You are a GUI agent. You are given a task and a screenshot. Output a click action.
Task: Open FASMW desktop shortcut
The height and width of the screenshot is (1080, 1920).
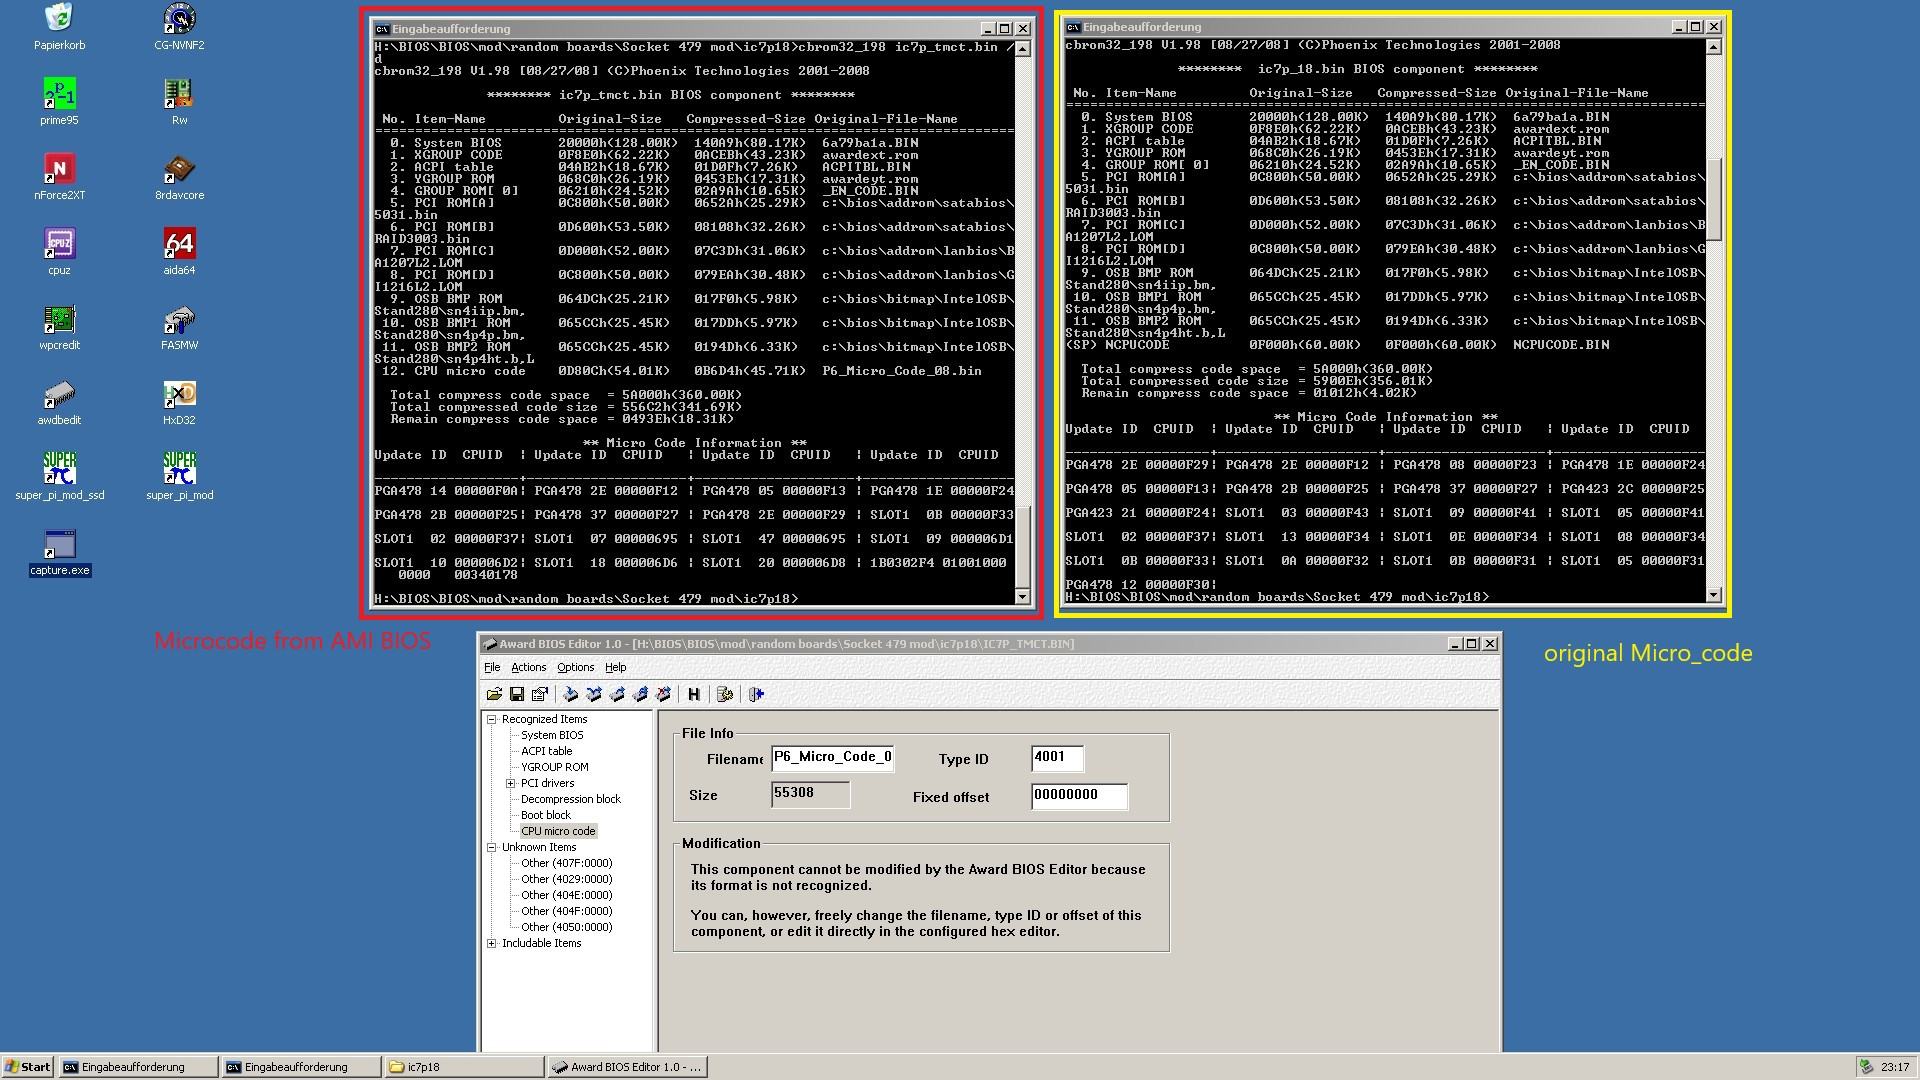(x=179, y=327)
